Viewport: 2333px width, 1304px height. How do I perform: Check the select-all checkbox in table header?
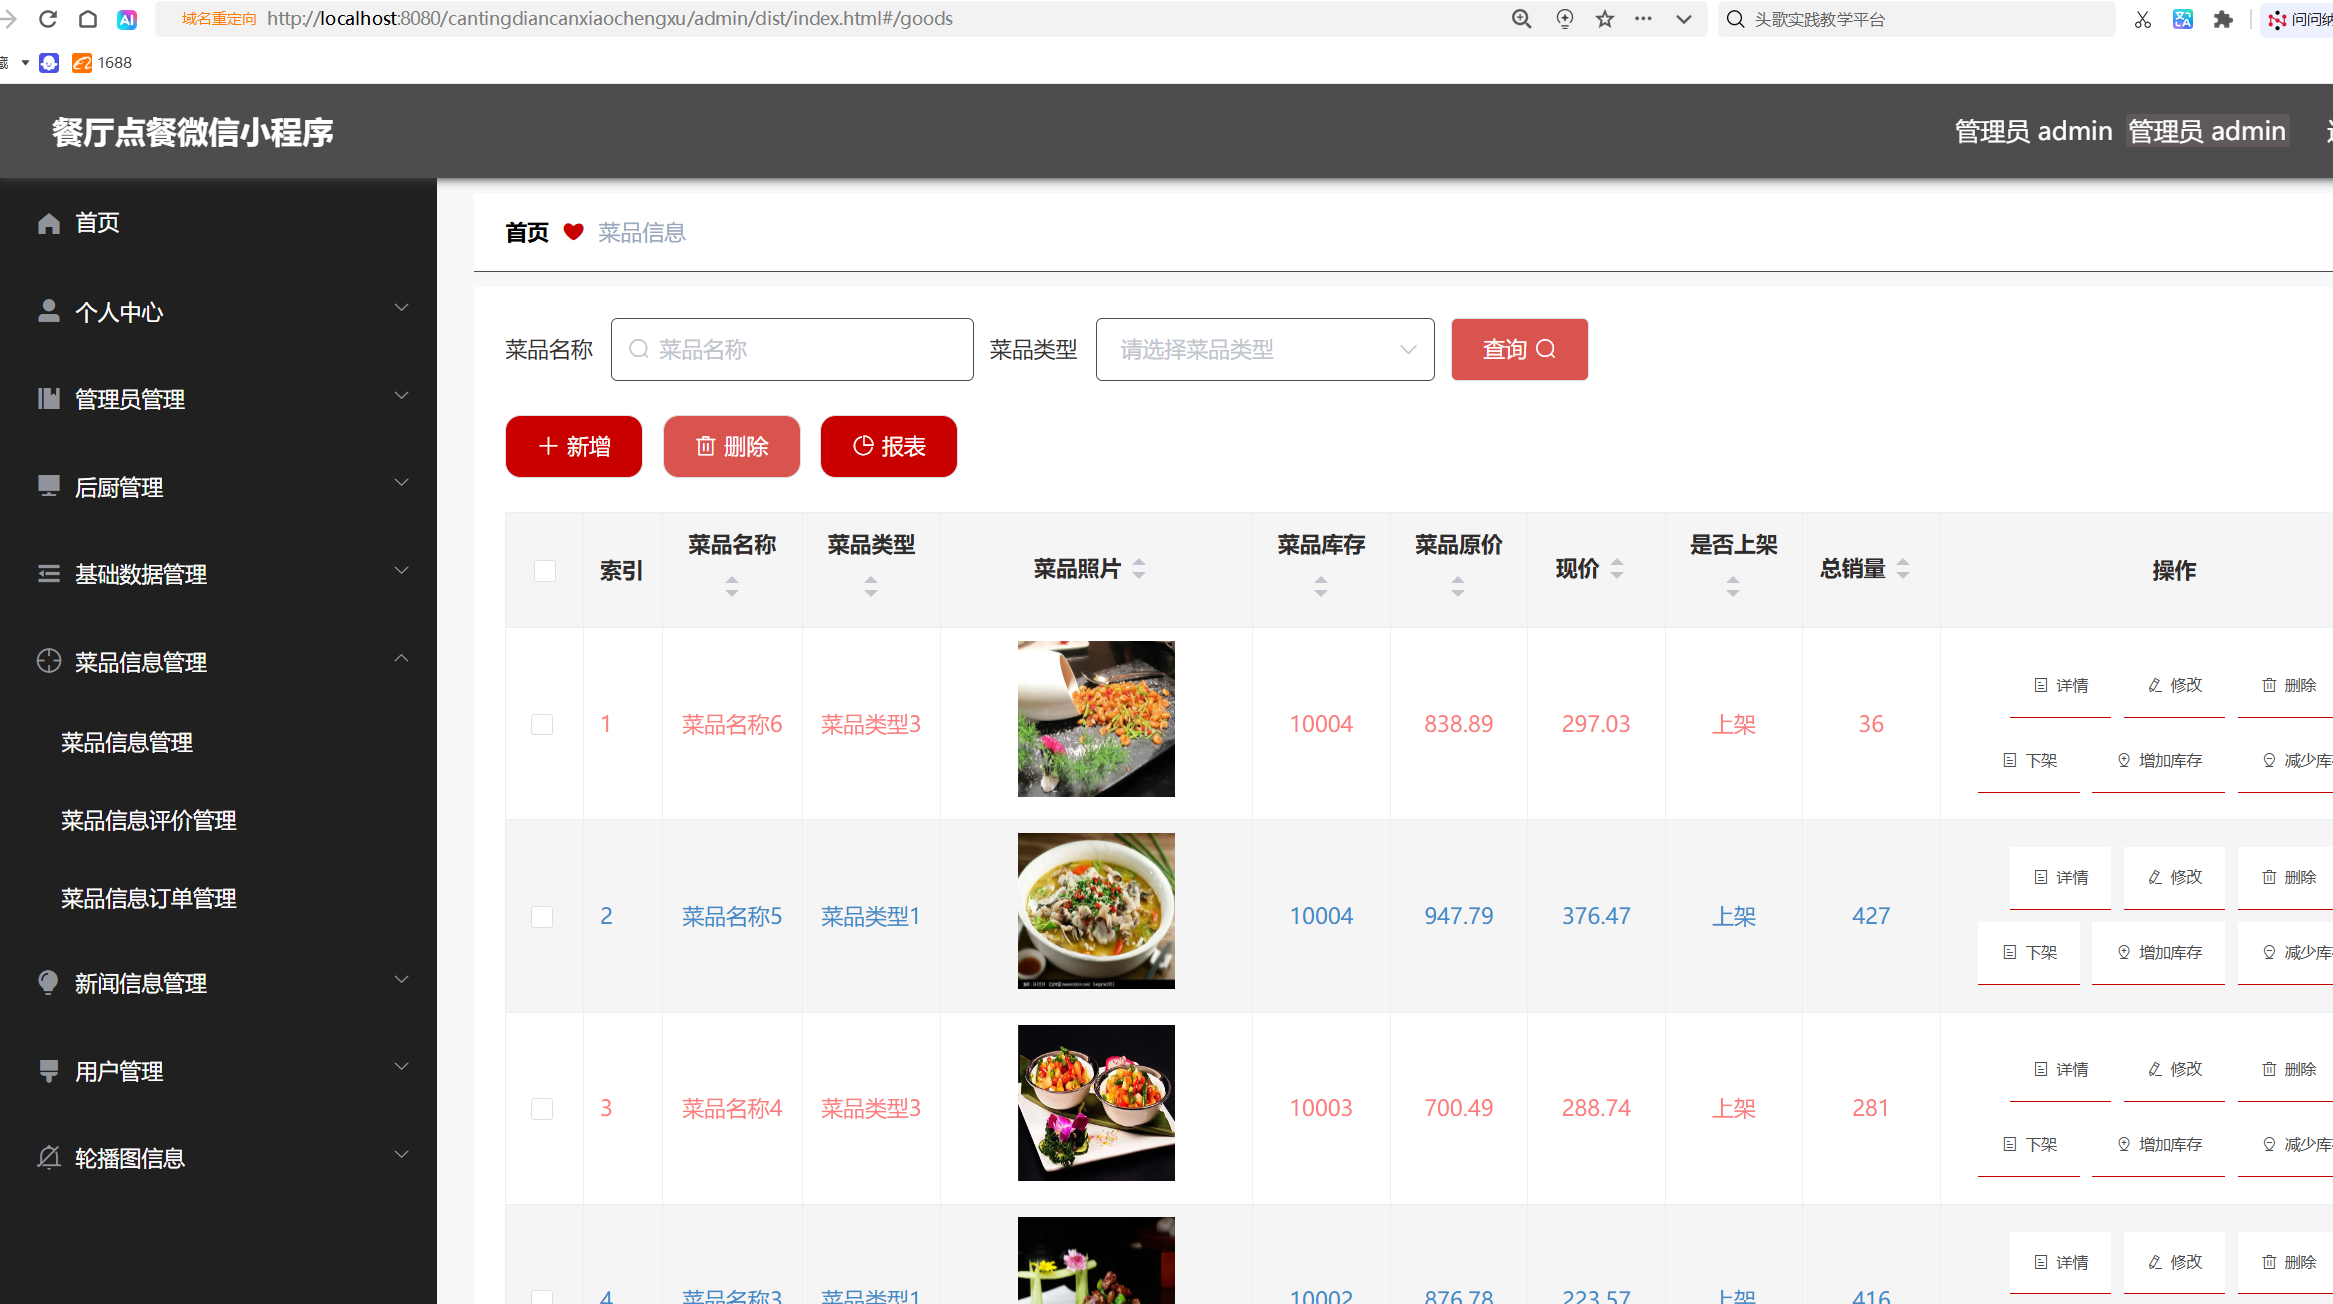pyautogui.click(x=544, y=570)
